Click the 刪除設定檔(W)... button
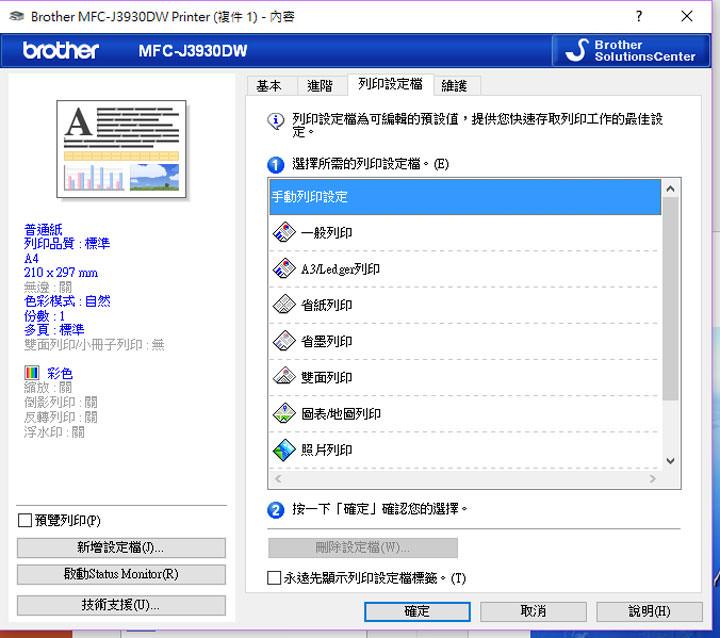This screenshot has width=720, height=638. pos(363,548)
